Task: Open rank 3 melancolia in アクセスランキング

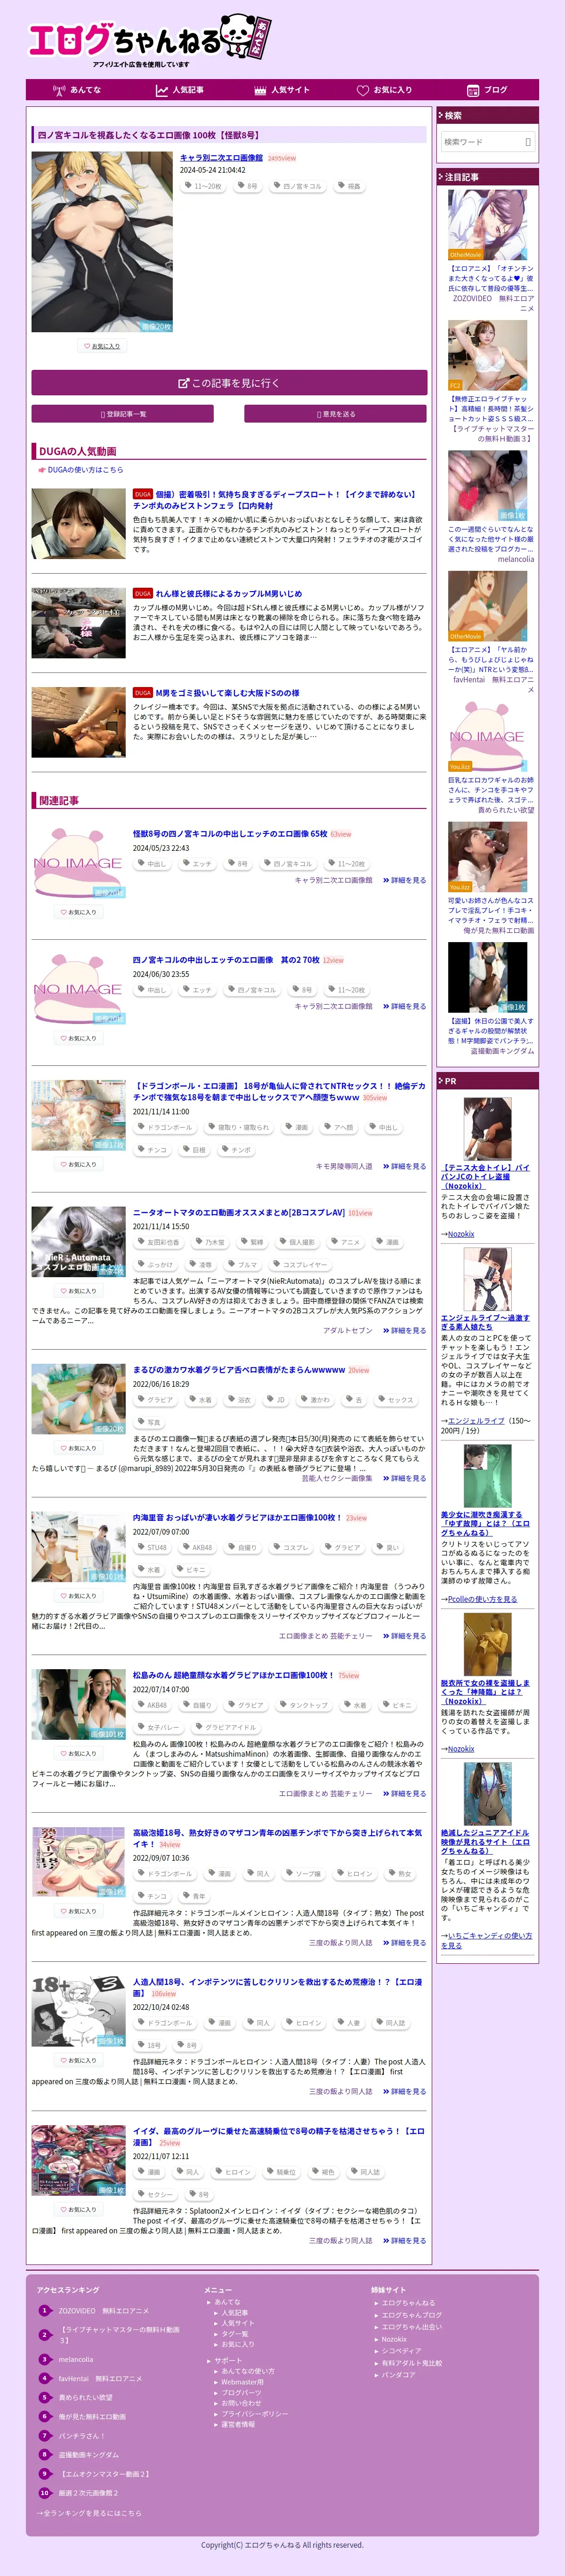Action: (76, 2359)
